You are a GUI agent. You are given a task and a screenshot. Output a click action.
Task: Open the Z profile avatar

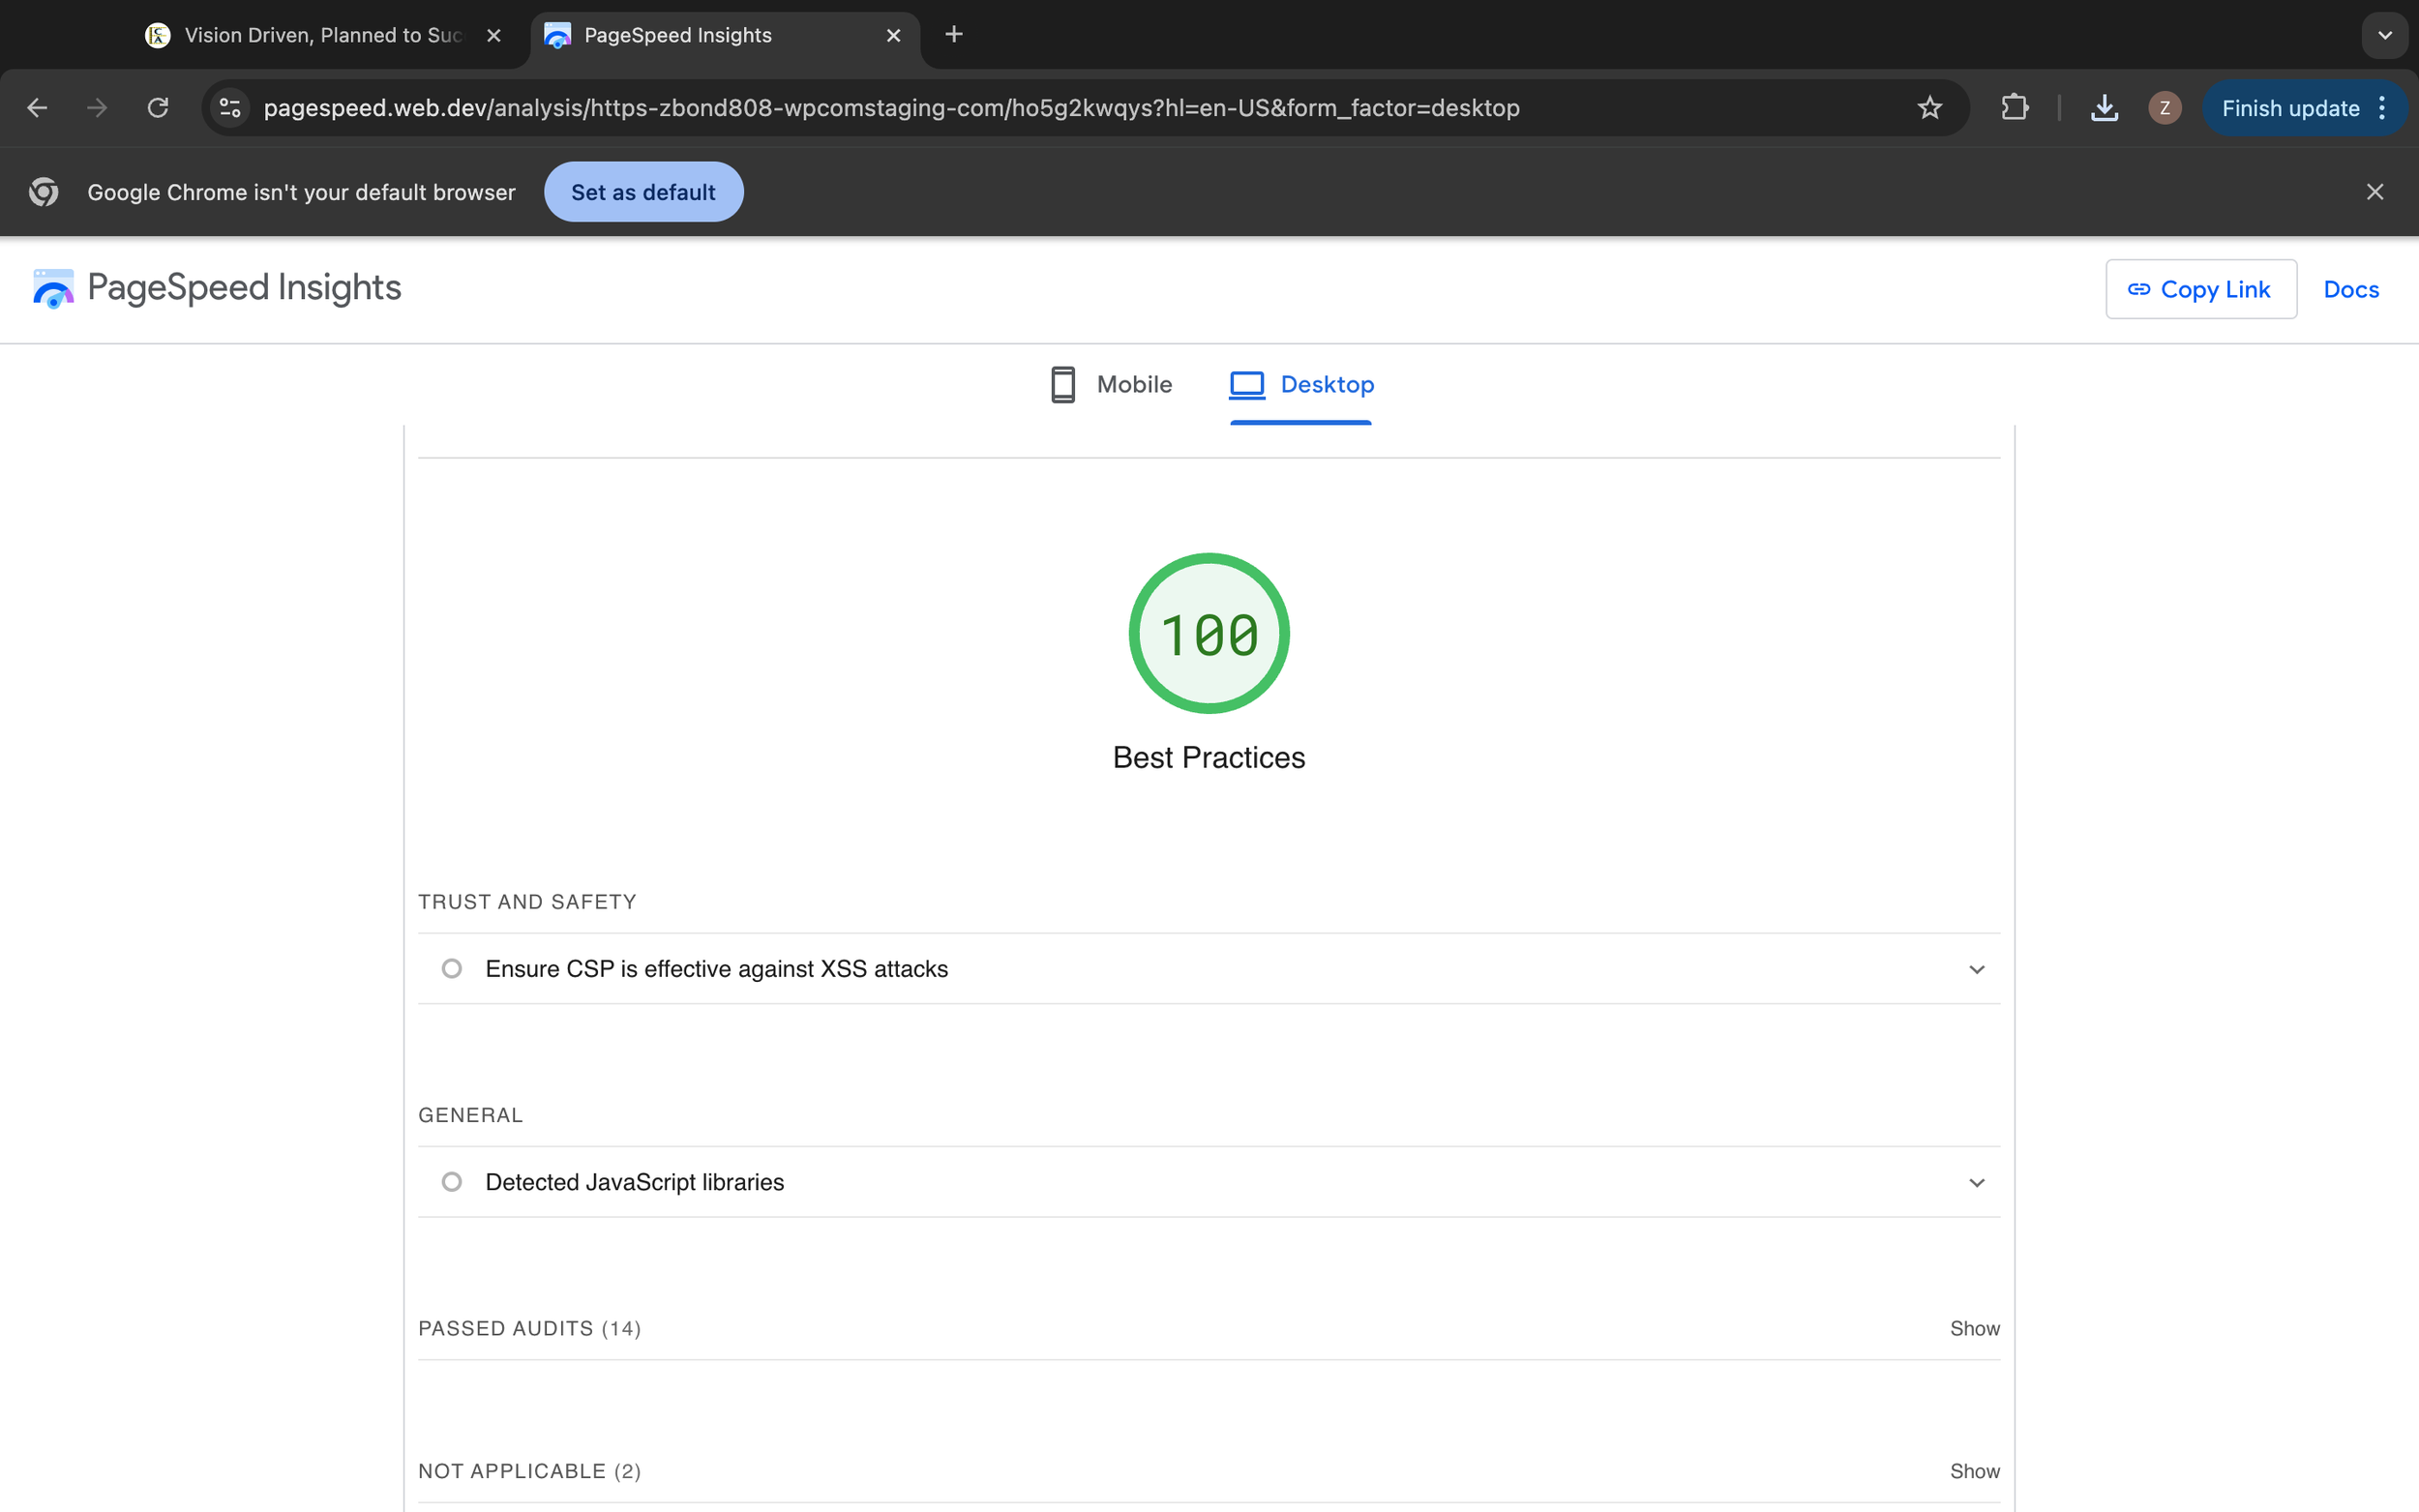[x=2164, y=108]
